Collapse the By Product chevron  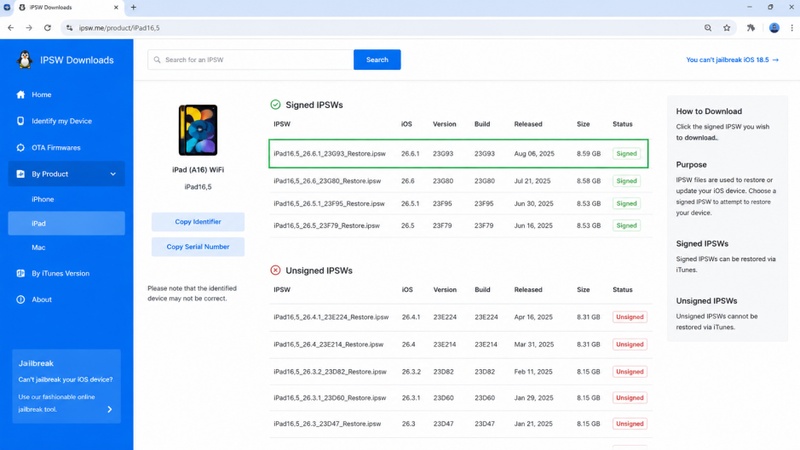click(113, 174)
